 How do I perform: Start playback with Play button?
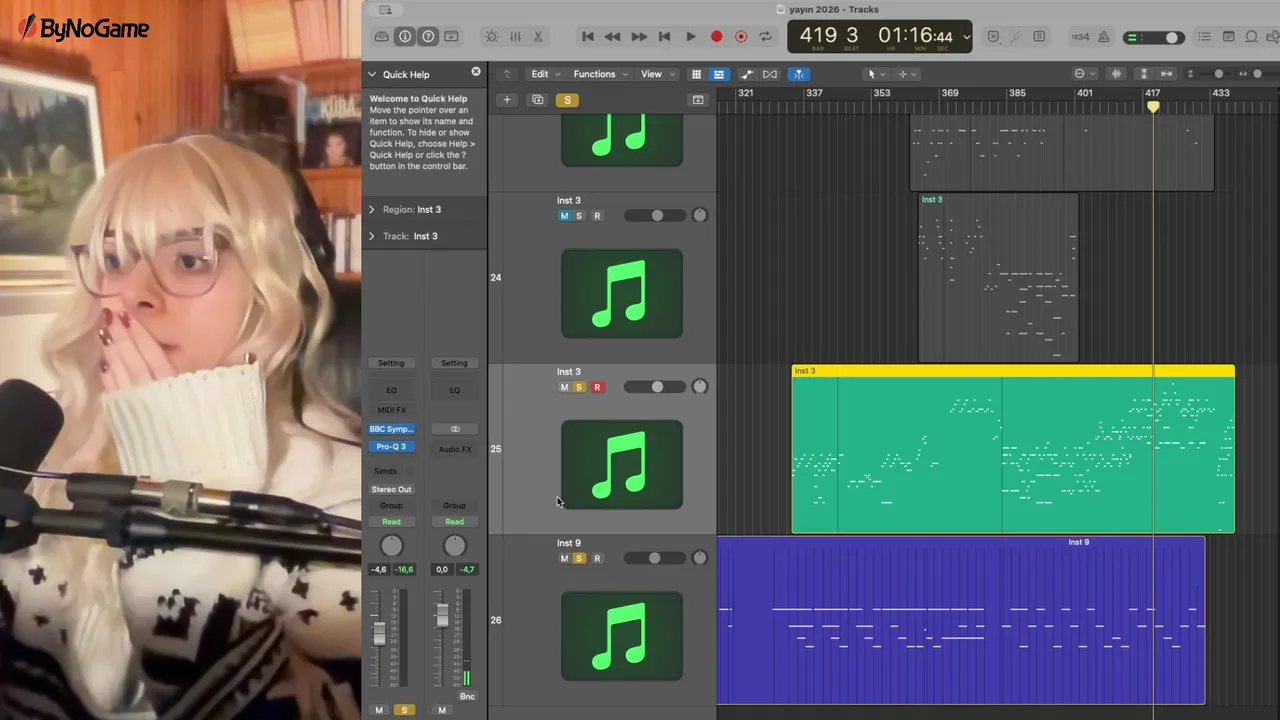pos(690,37)
